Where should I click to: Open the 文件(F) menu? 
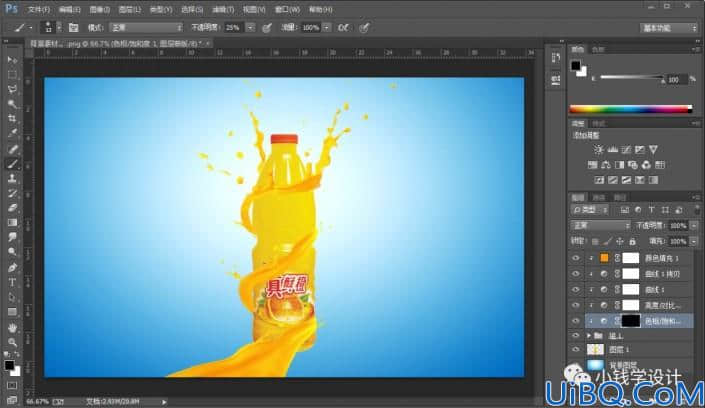pyautogui.click(x=39, y=9)
